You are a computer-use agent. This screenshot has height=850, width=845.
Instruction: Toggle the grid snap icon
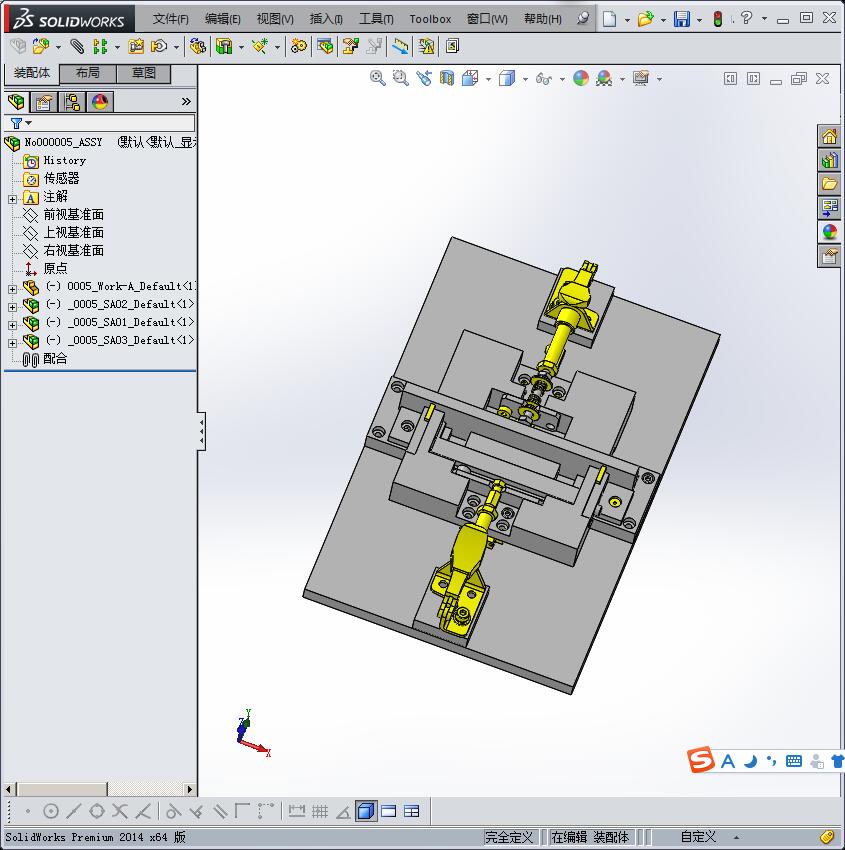320,812
